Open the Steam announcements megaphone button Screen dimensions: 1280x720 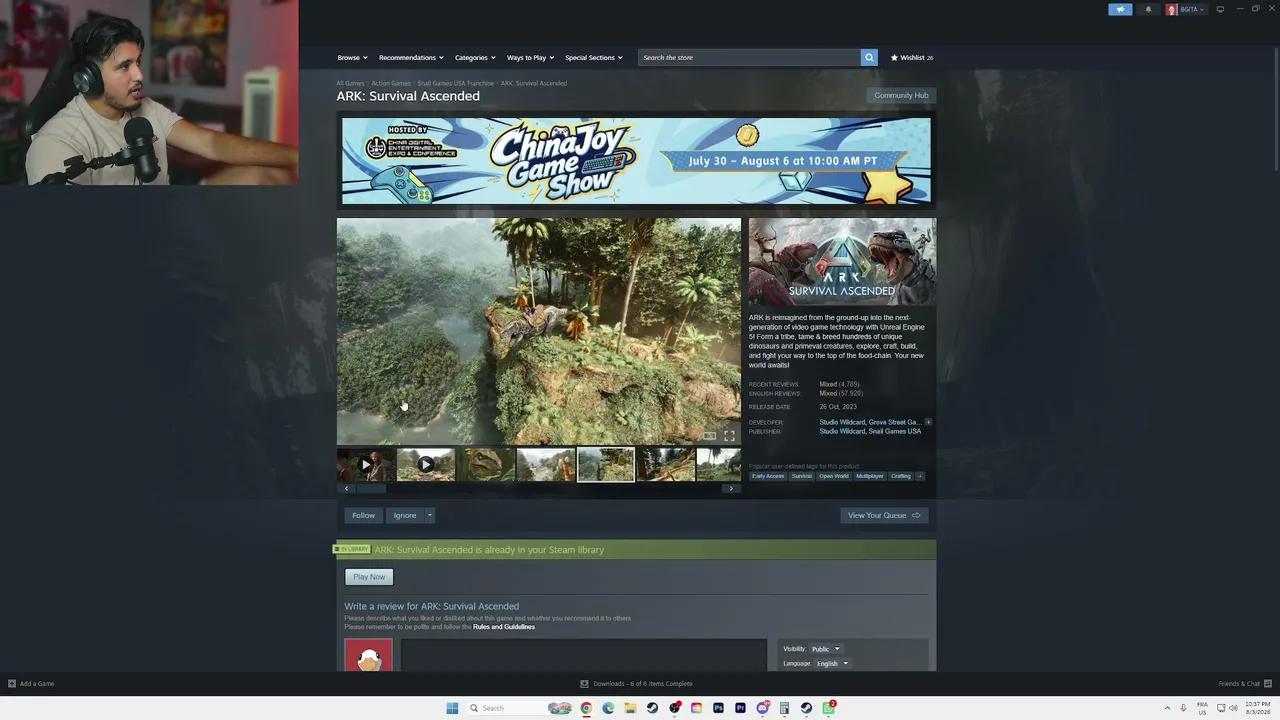pos(1120,9)
